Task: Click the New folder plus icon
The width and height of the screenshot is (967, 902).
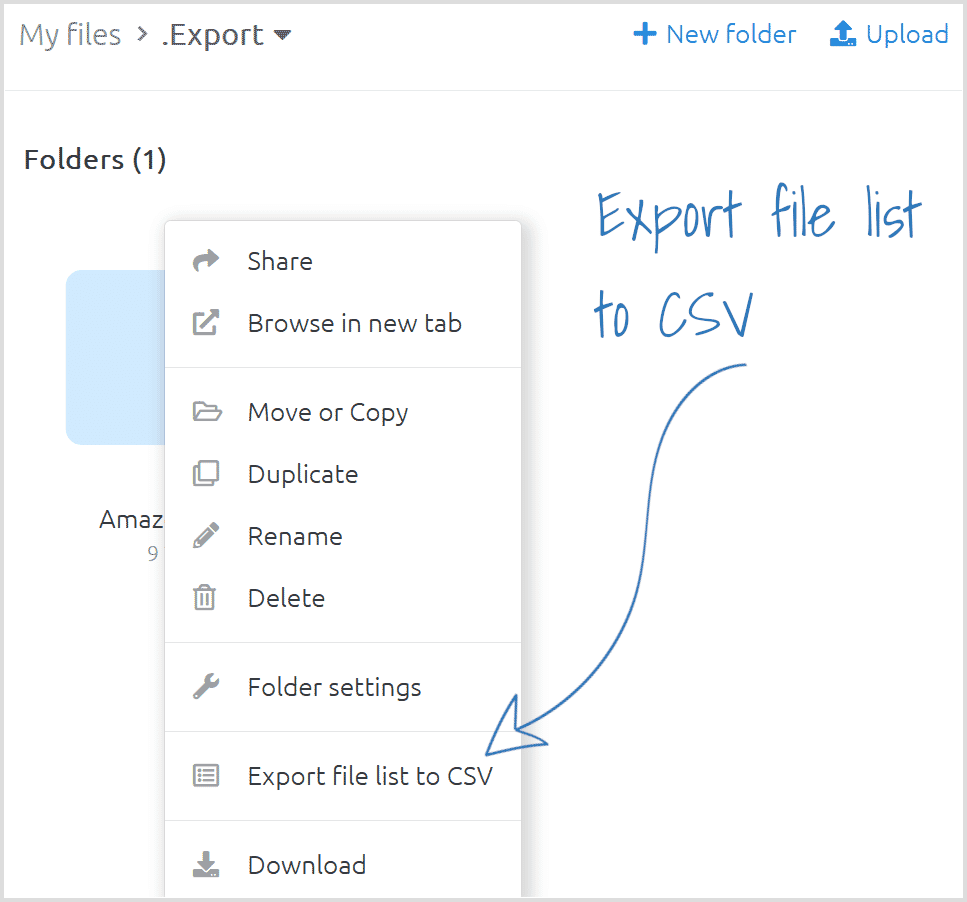Action: pos(645,35)
